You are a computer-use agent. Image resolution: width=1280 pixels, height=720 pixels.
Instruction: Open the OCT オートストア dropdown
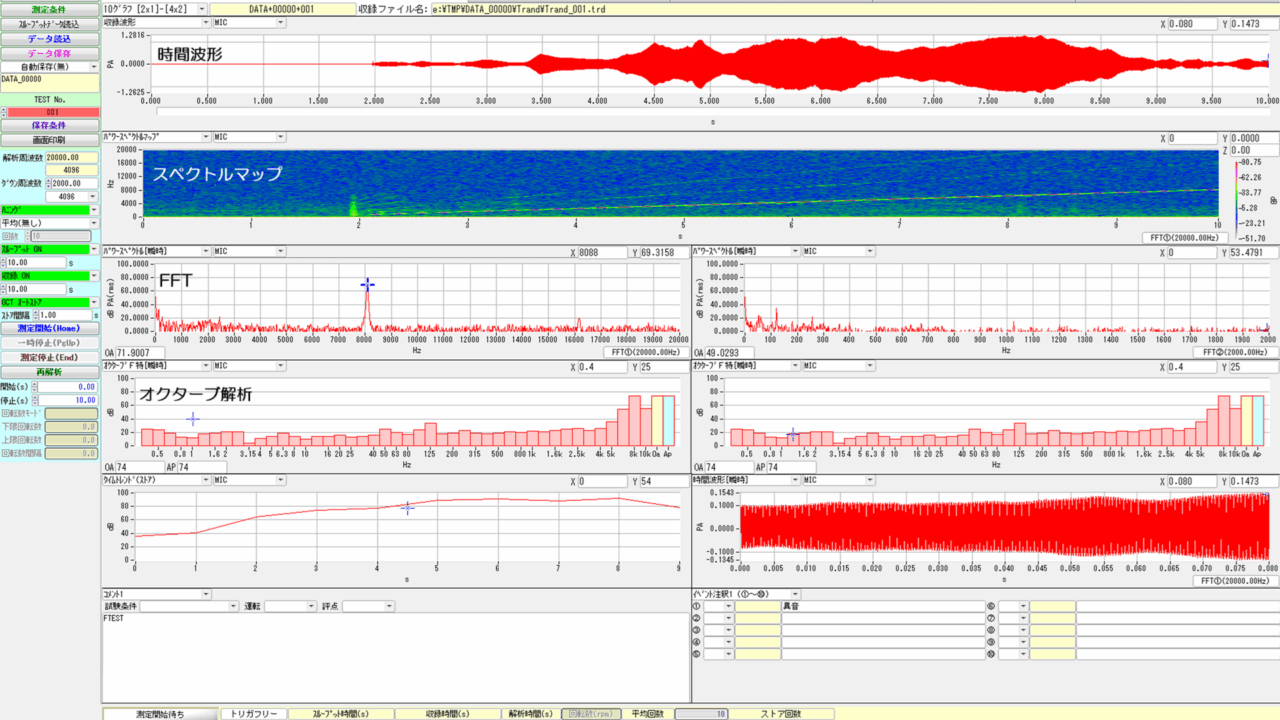coord(49,301)
